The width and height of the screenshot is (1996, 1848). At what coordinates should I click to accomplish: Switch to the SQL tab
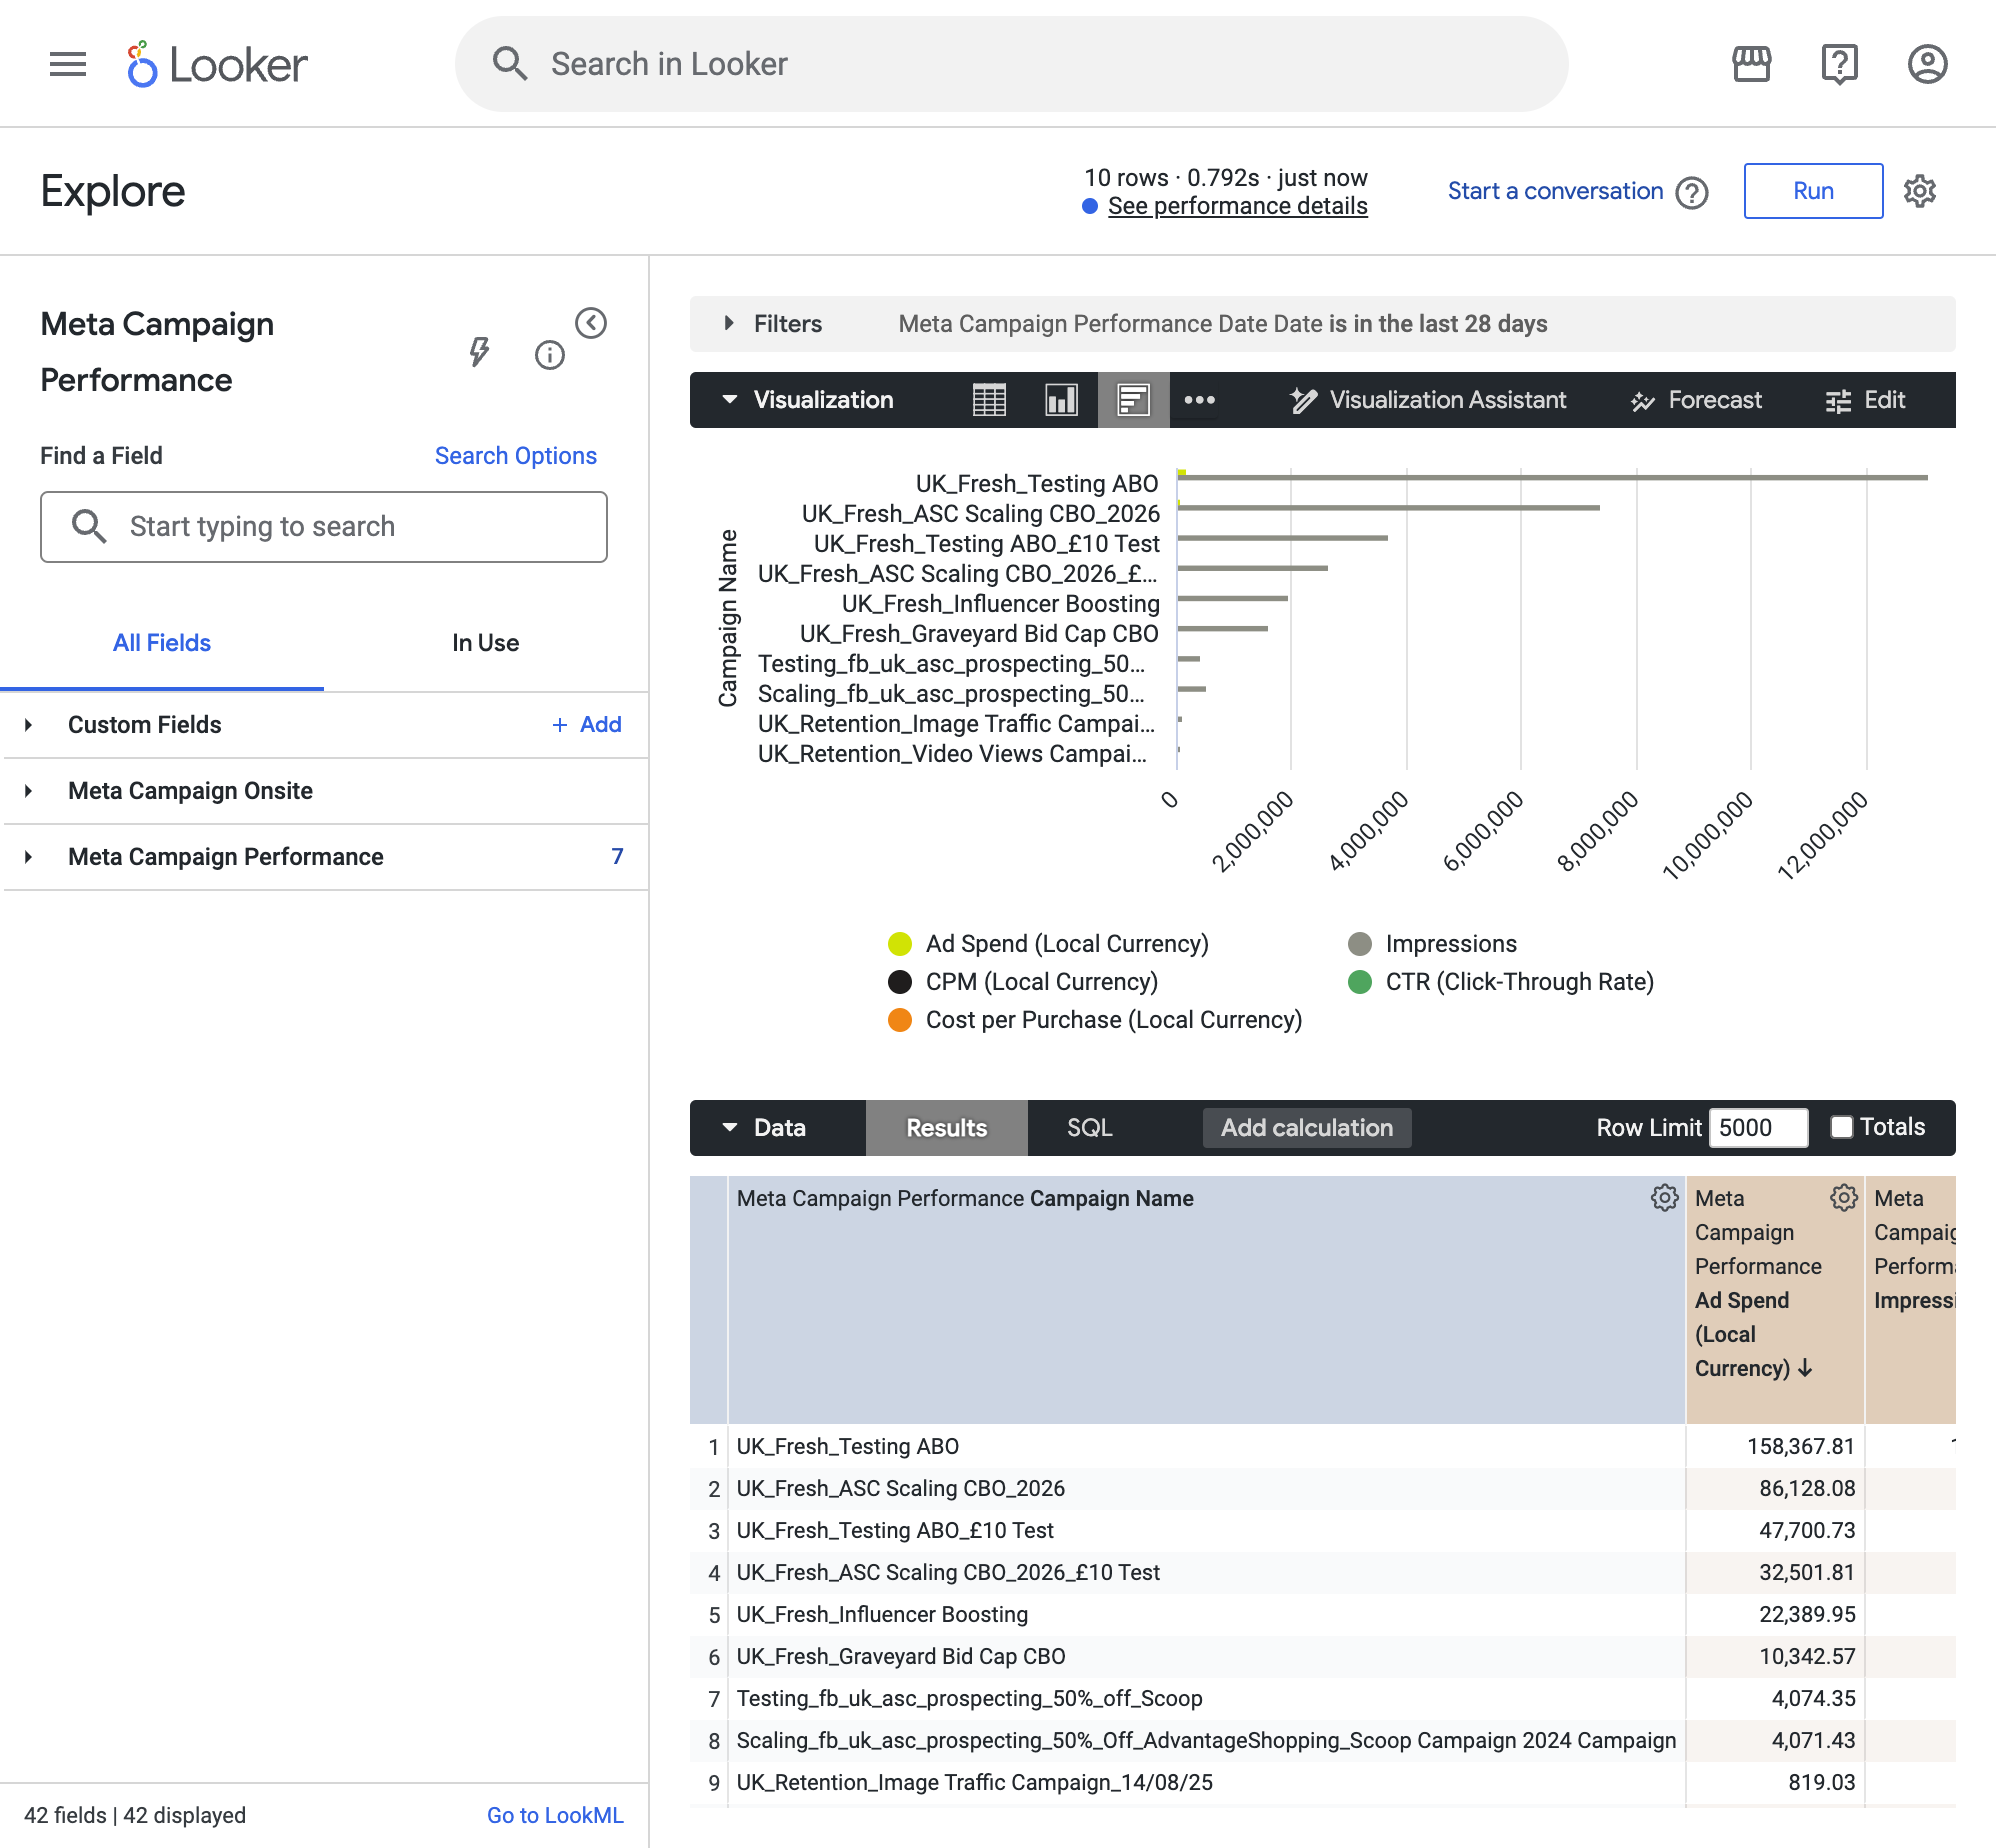click(1089, 1128)
